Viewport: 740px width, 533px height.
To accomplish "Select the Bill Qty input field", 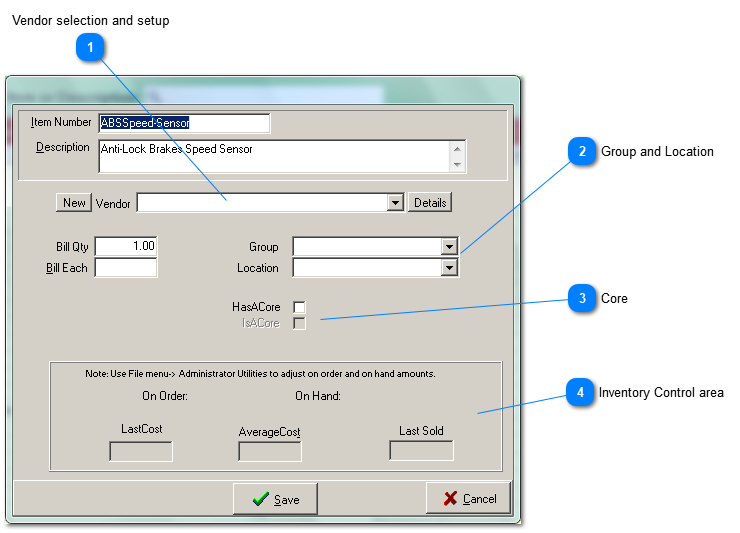I will tap(125, 246).
